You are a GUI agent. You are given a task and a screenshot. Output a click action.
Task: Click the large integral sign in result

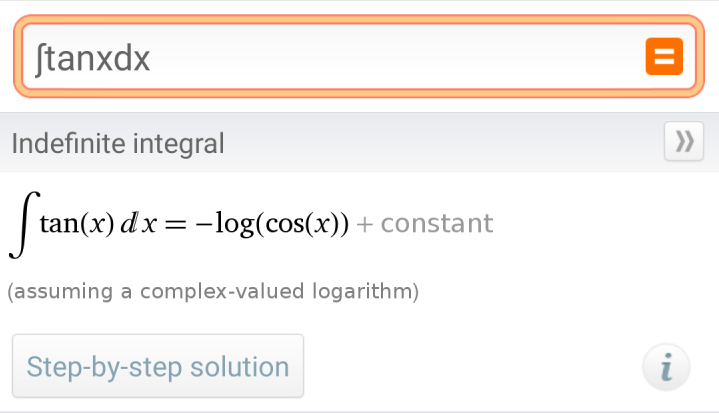click(x=19, y=225)
